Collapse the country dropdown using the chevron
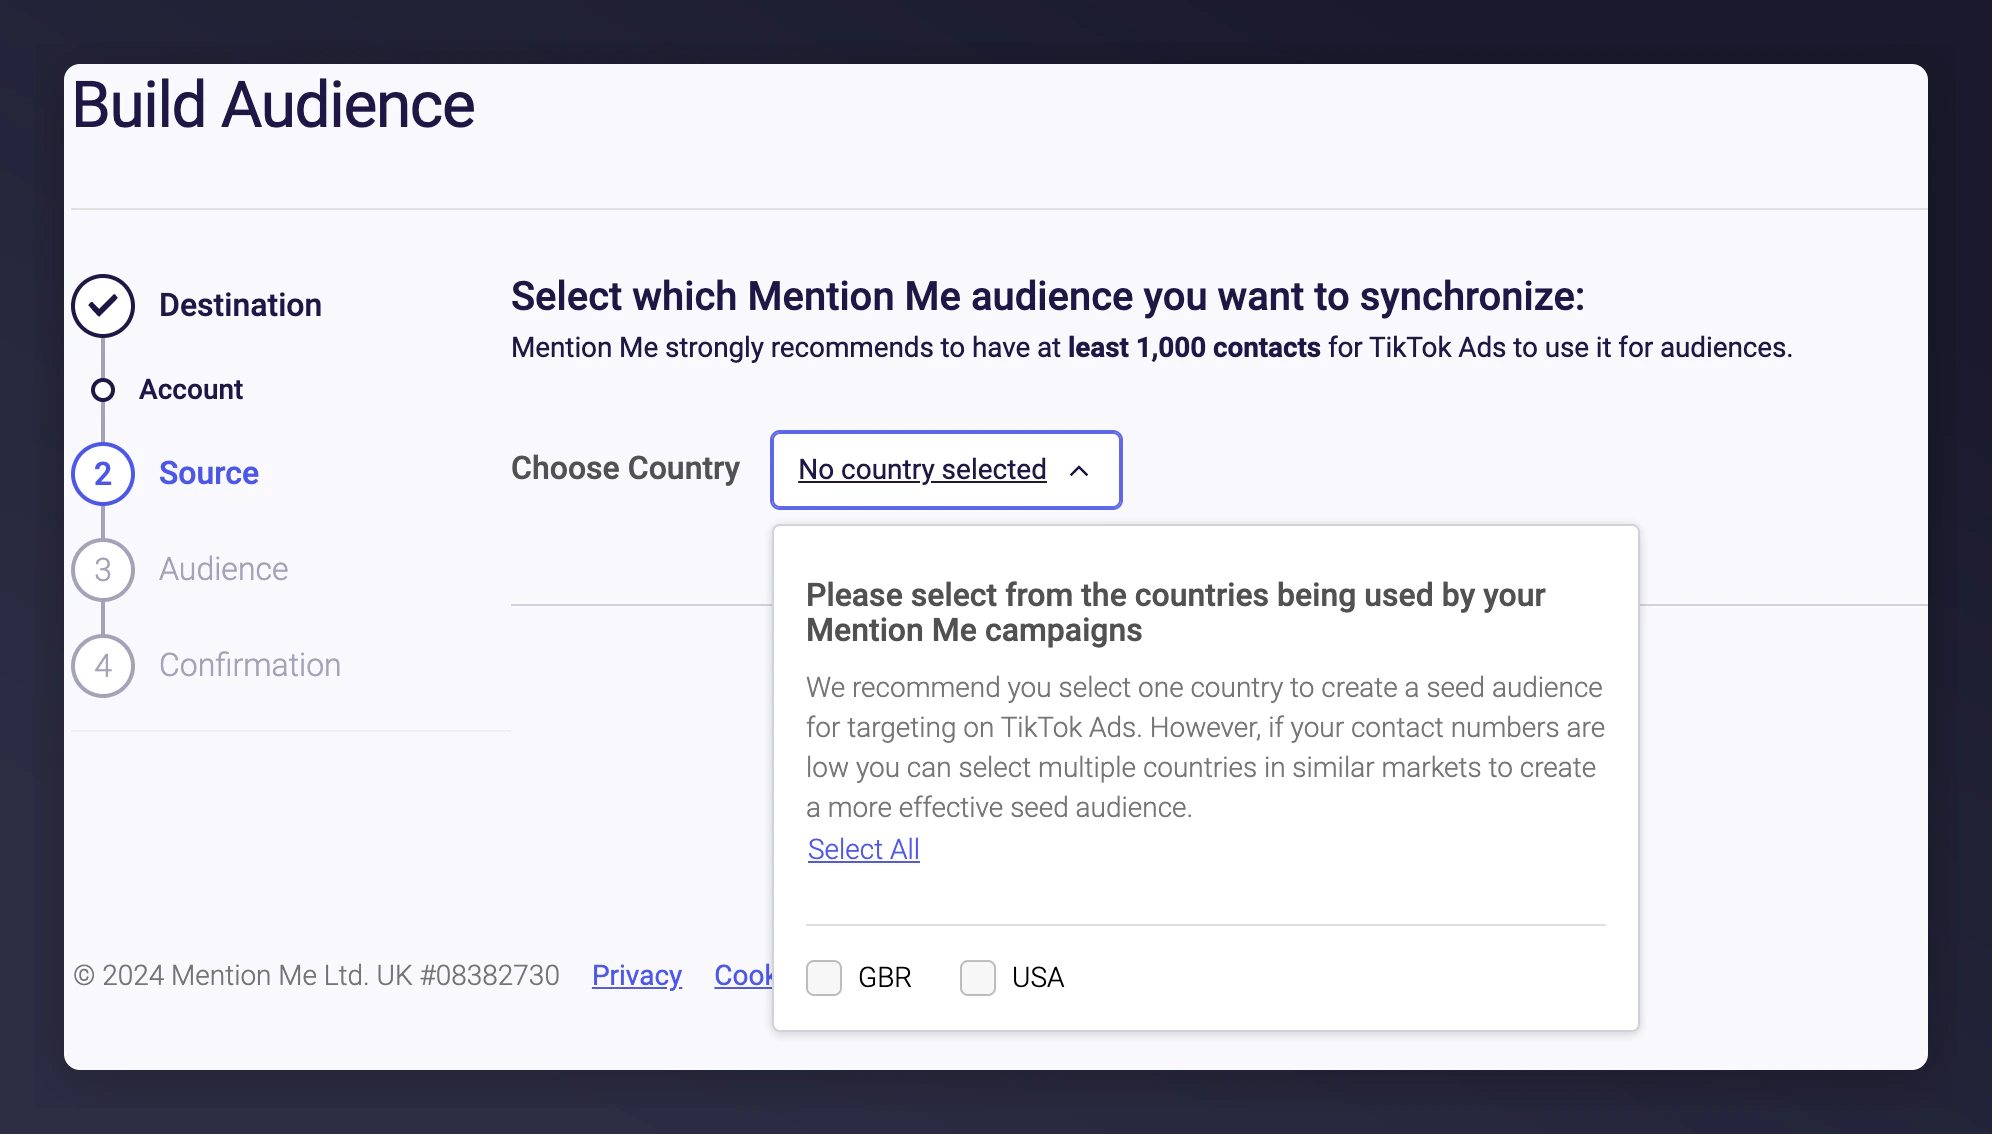1992x1134 pixels. click(1079, 471)
